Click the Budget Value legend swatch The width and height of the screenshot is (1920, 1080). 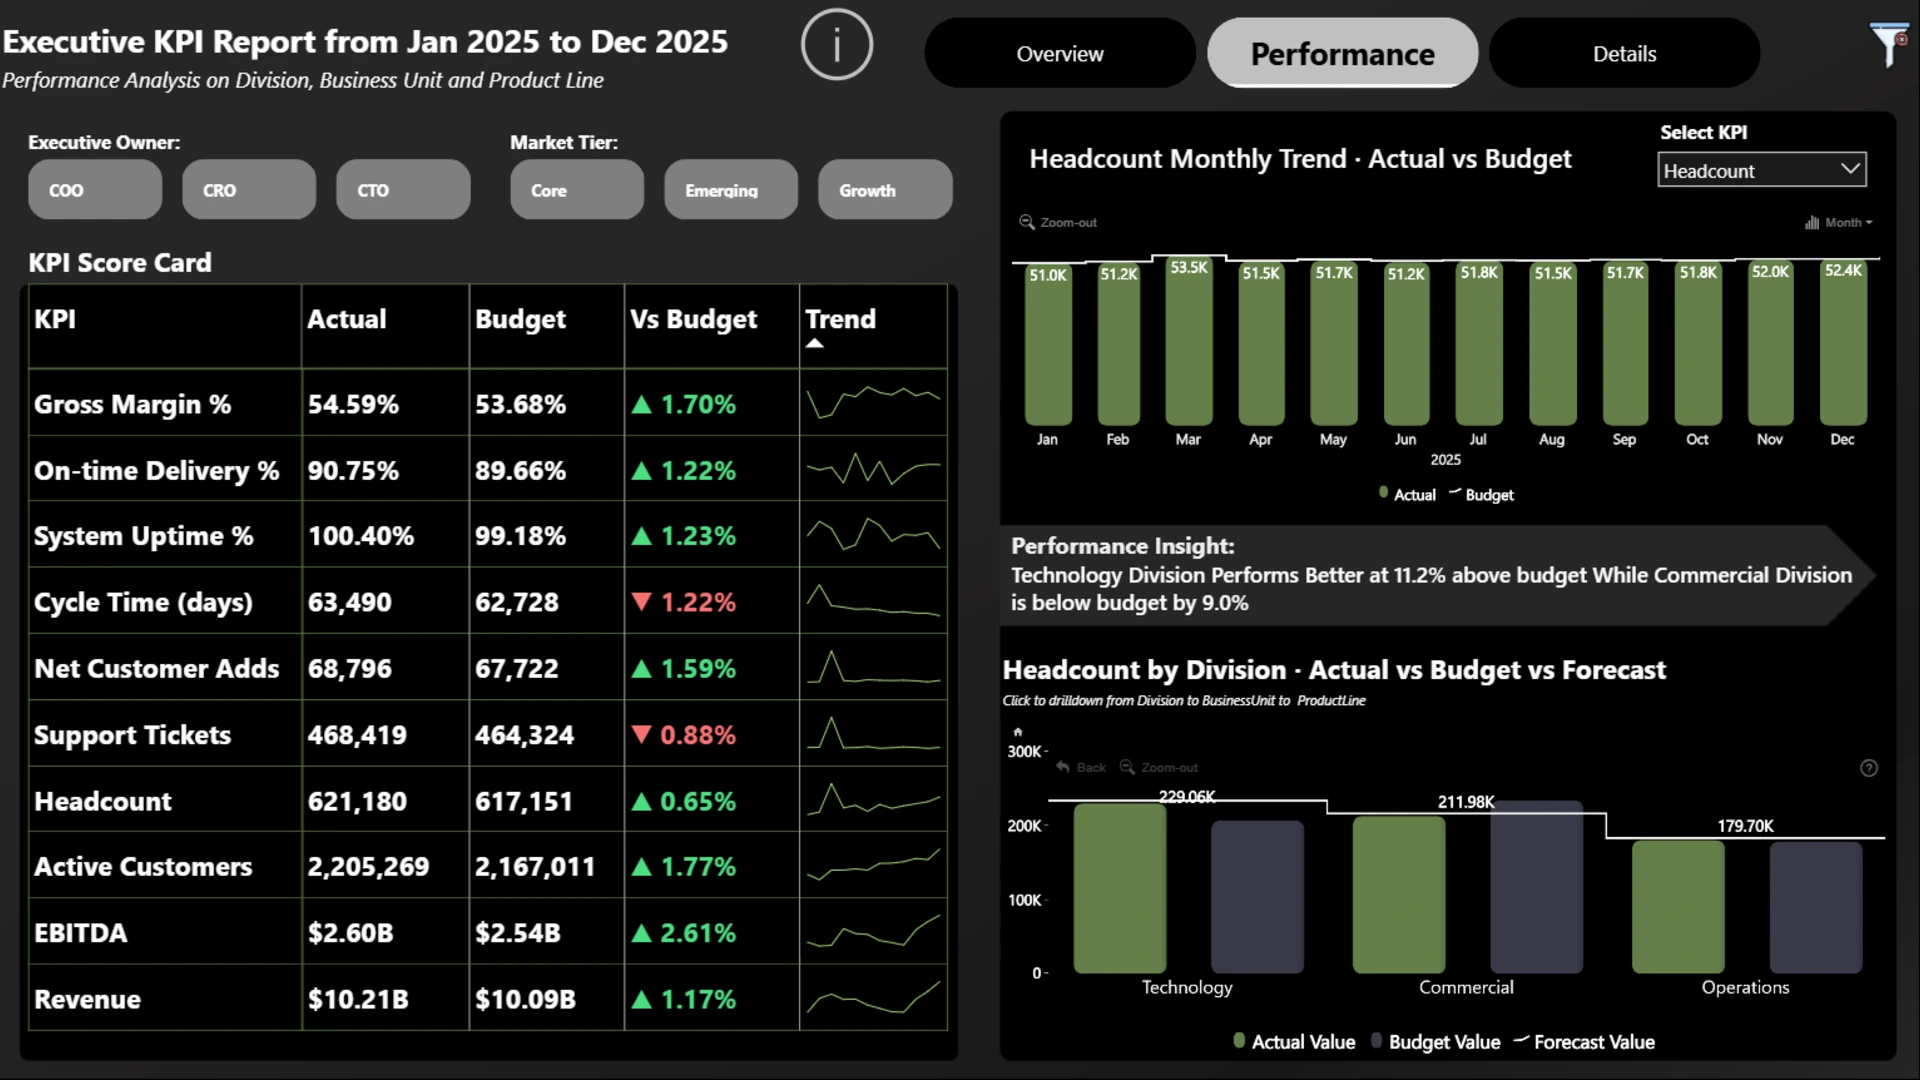coord(1376,1041)
